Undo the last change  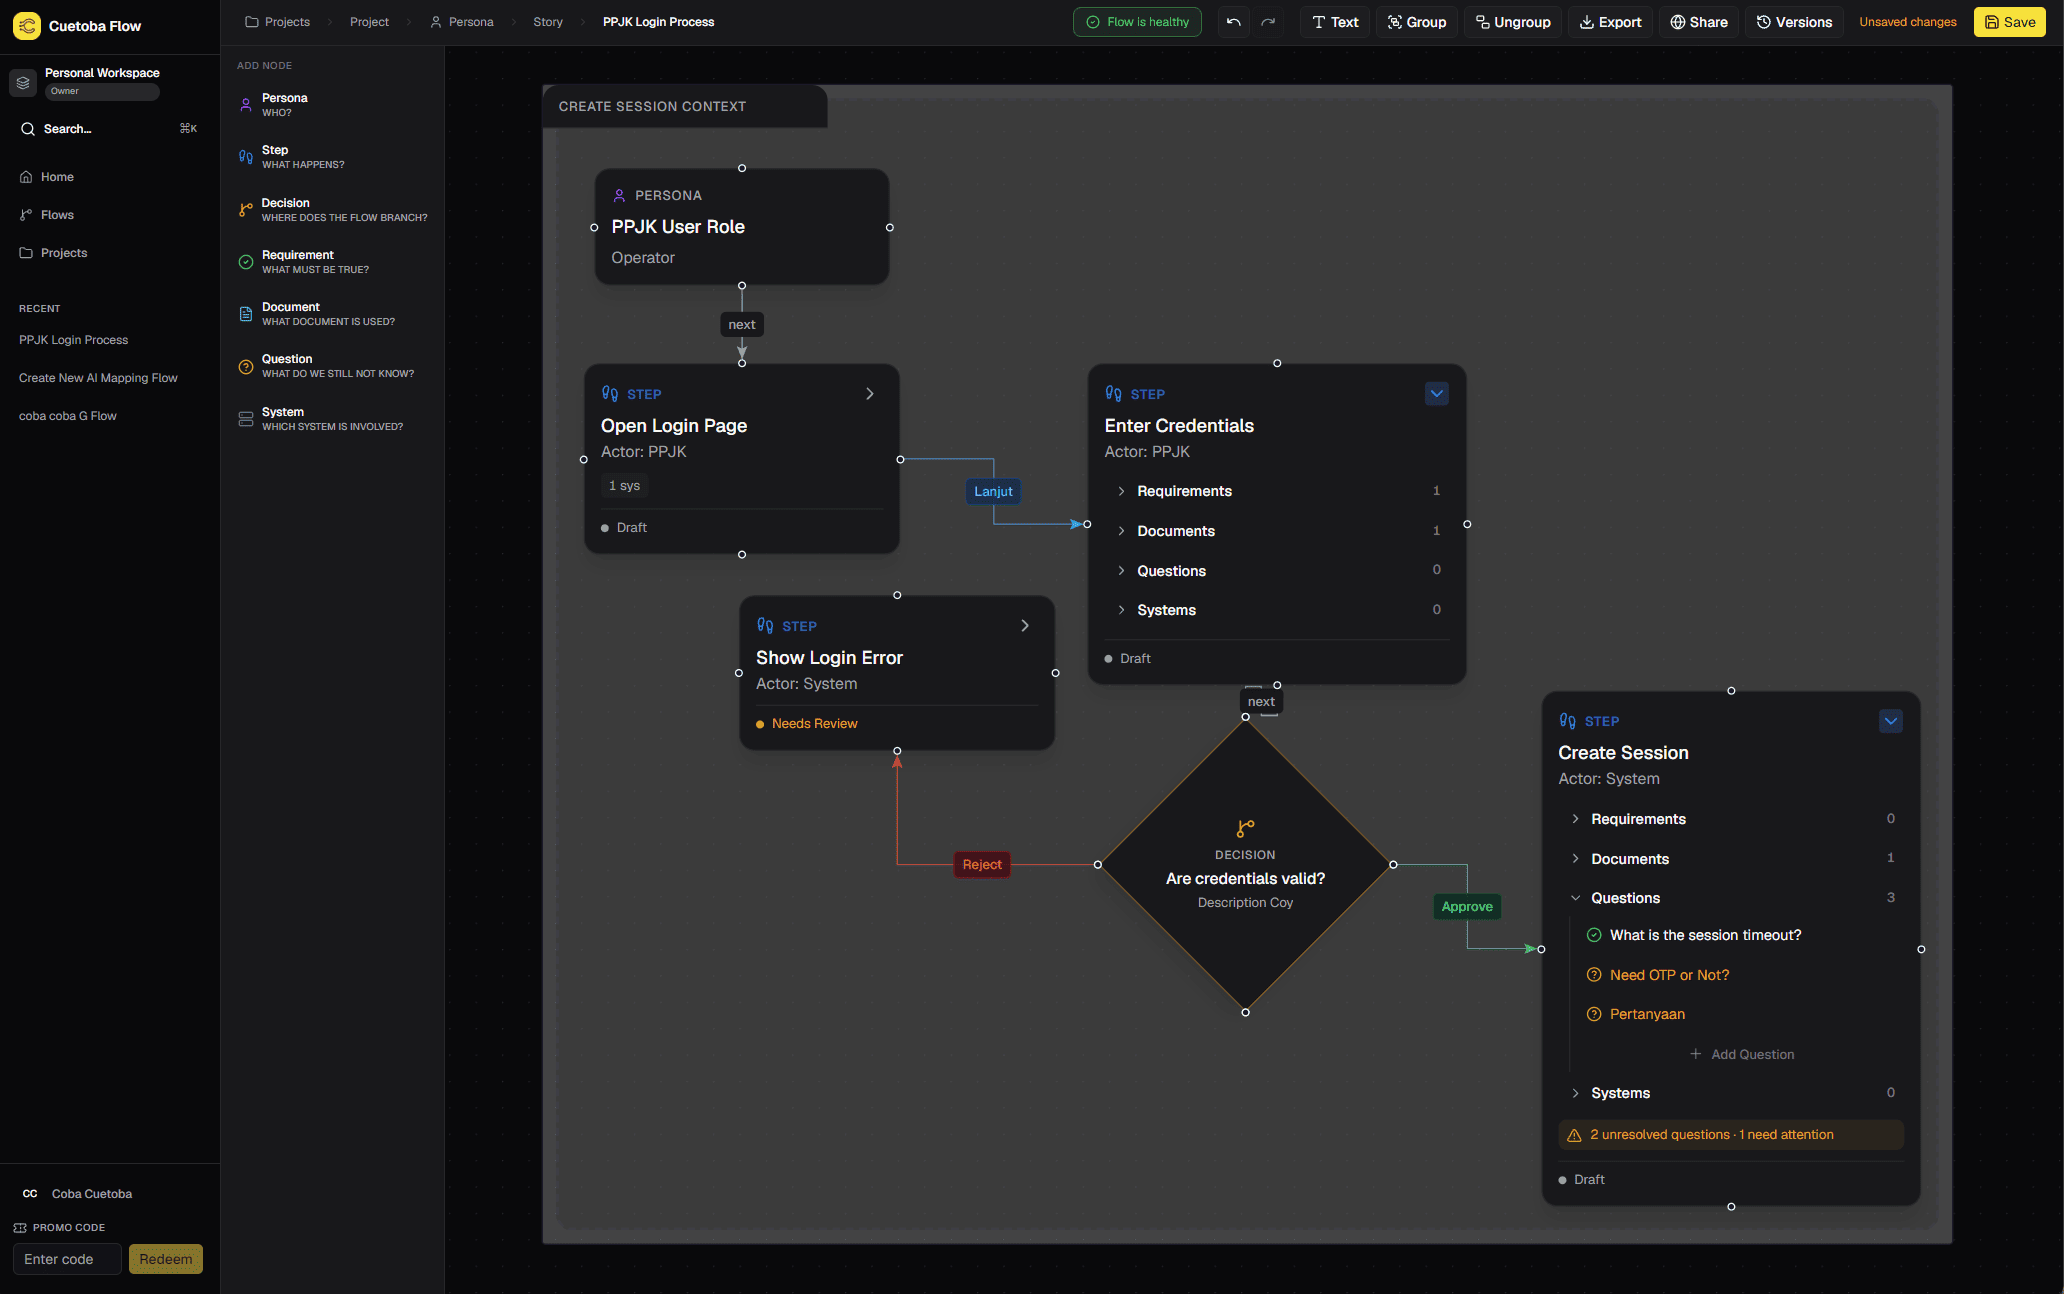click(1234, 22)
